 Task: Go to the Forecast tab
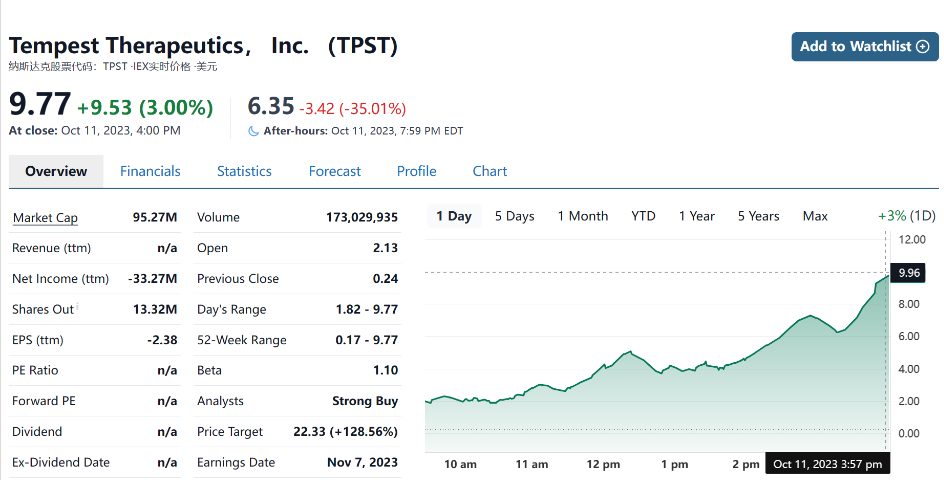point(334,171)
